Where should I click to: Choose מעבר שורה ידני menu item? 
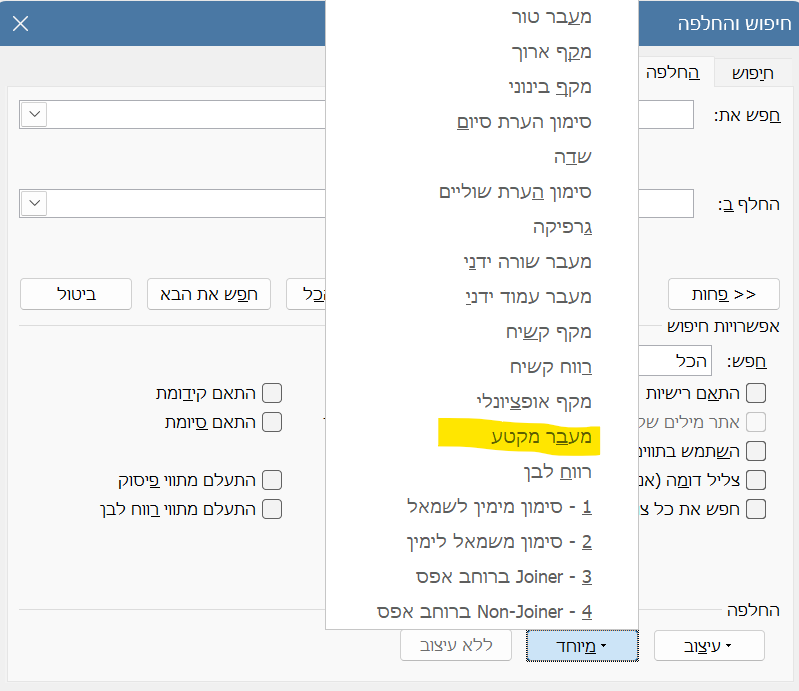(x=527, y=261)
